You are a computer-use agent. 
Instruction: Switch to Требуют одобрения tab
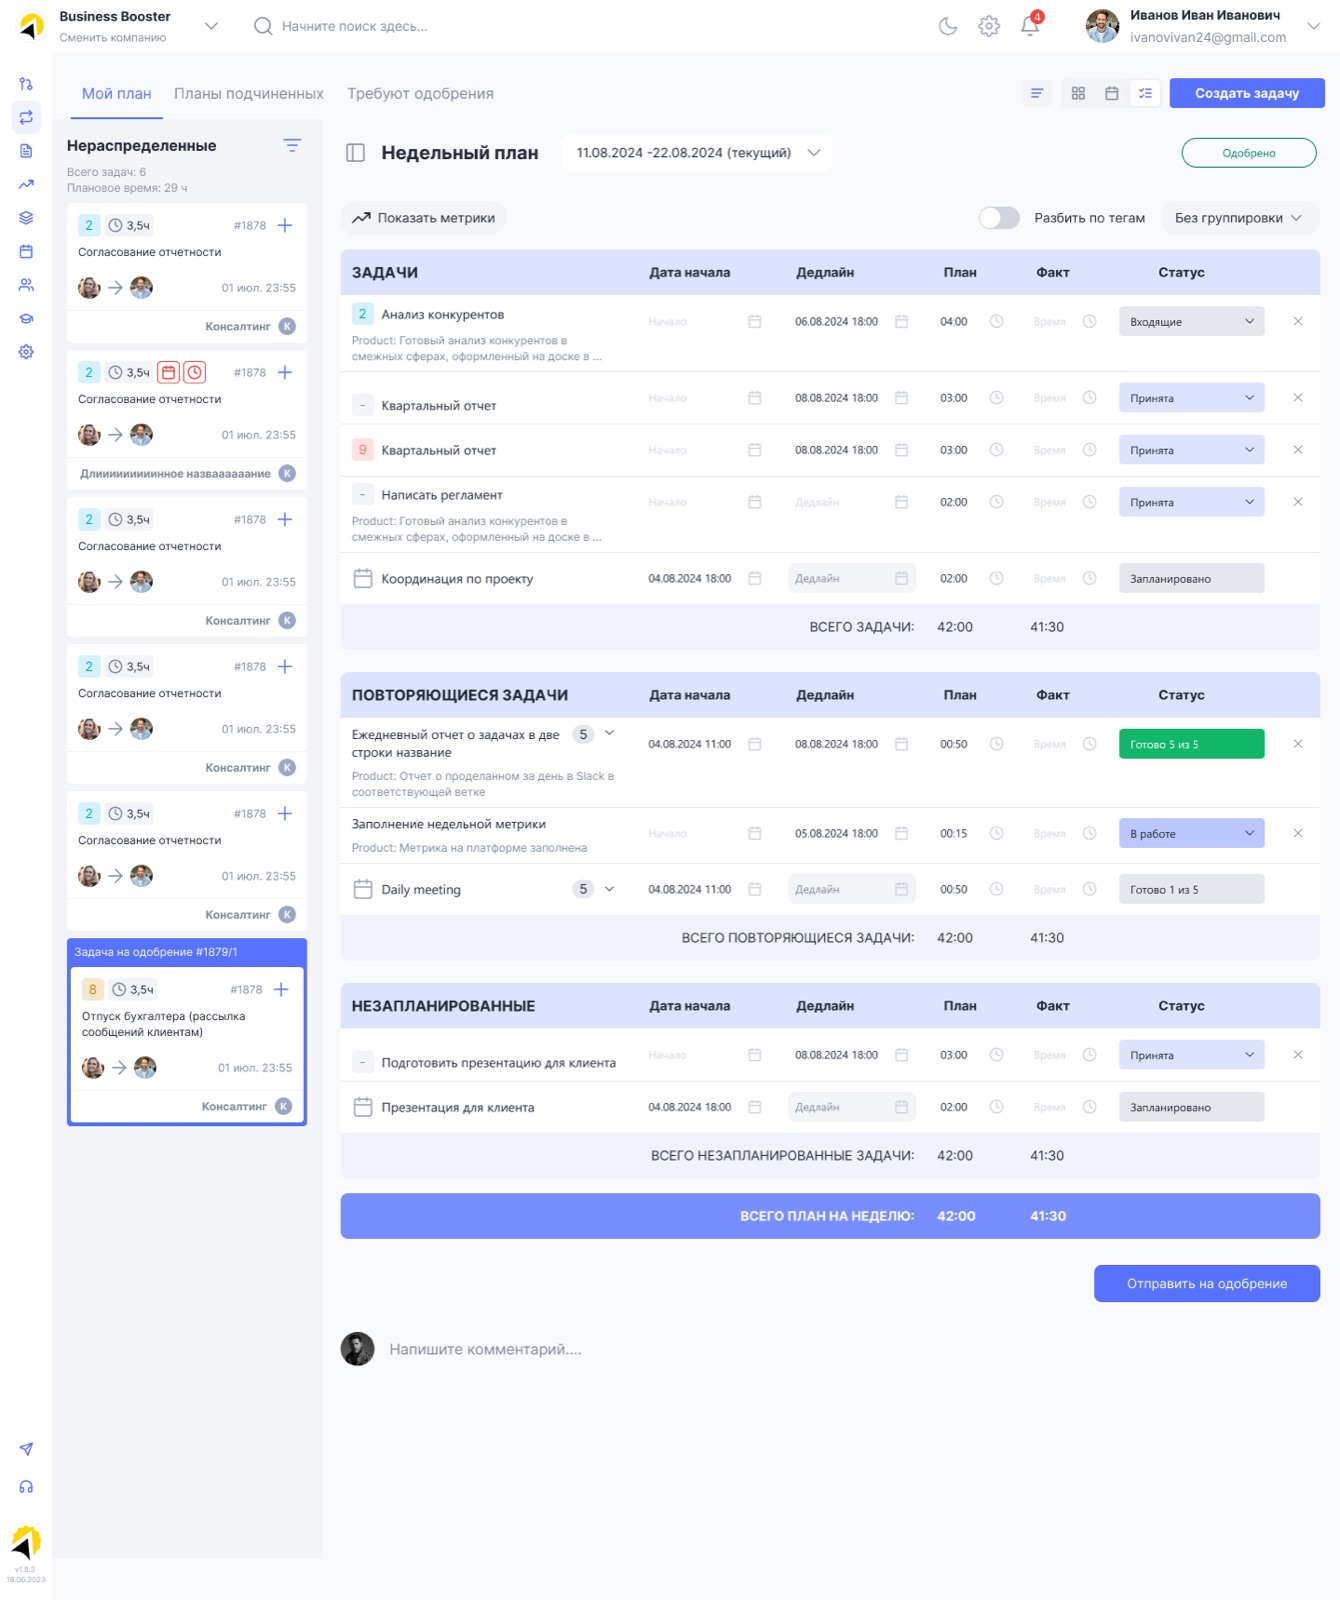click(420, 93)
